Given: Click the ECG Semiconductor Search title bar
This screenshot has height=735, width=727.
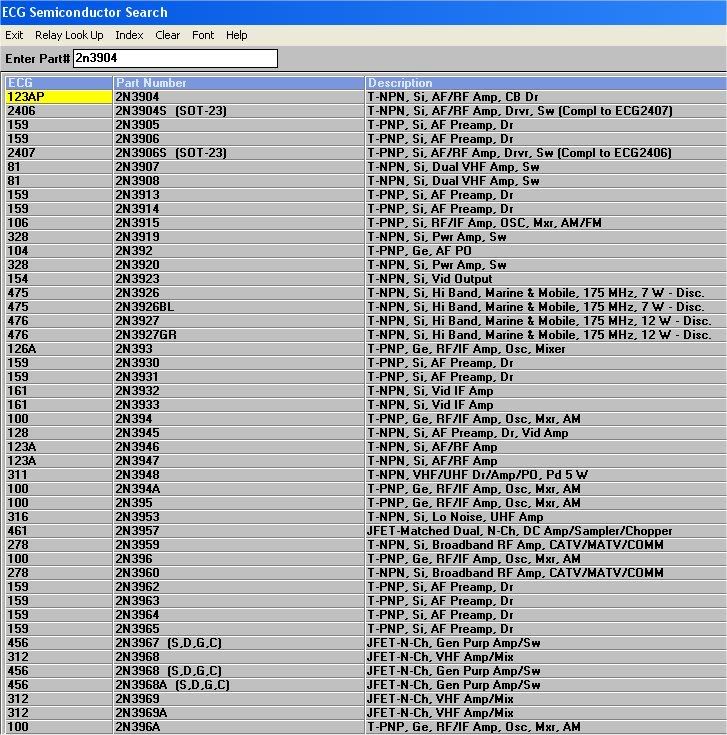Looking at the screenshot, I should click(x=363, y=12).
